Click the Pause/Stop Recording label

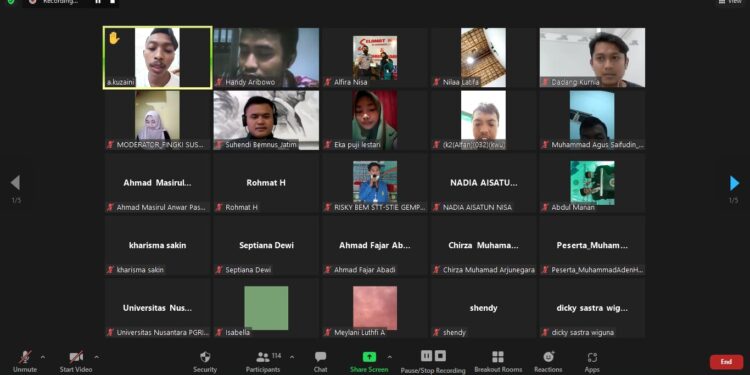point(433,371)
